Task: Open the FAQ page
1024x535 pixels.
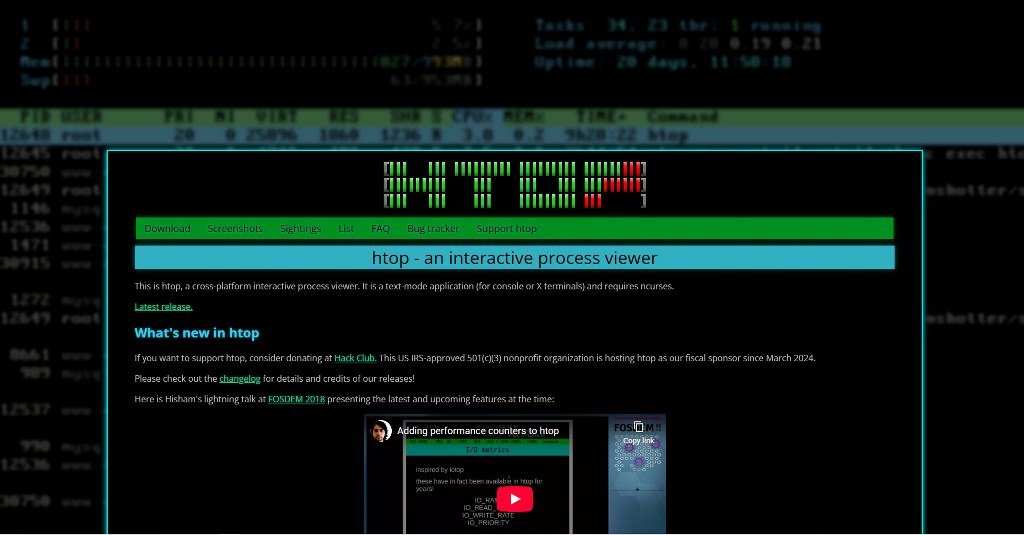Action: 380,229
